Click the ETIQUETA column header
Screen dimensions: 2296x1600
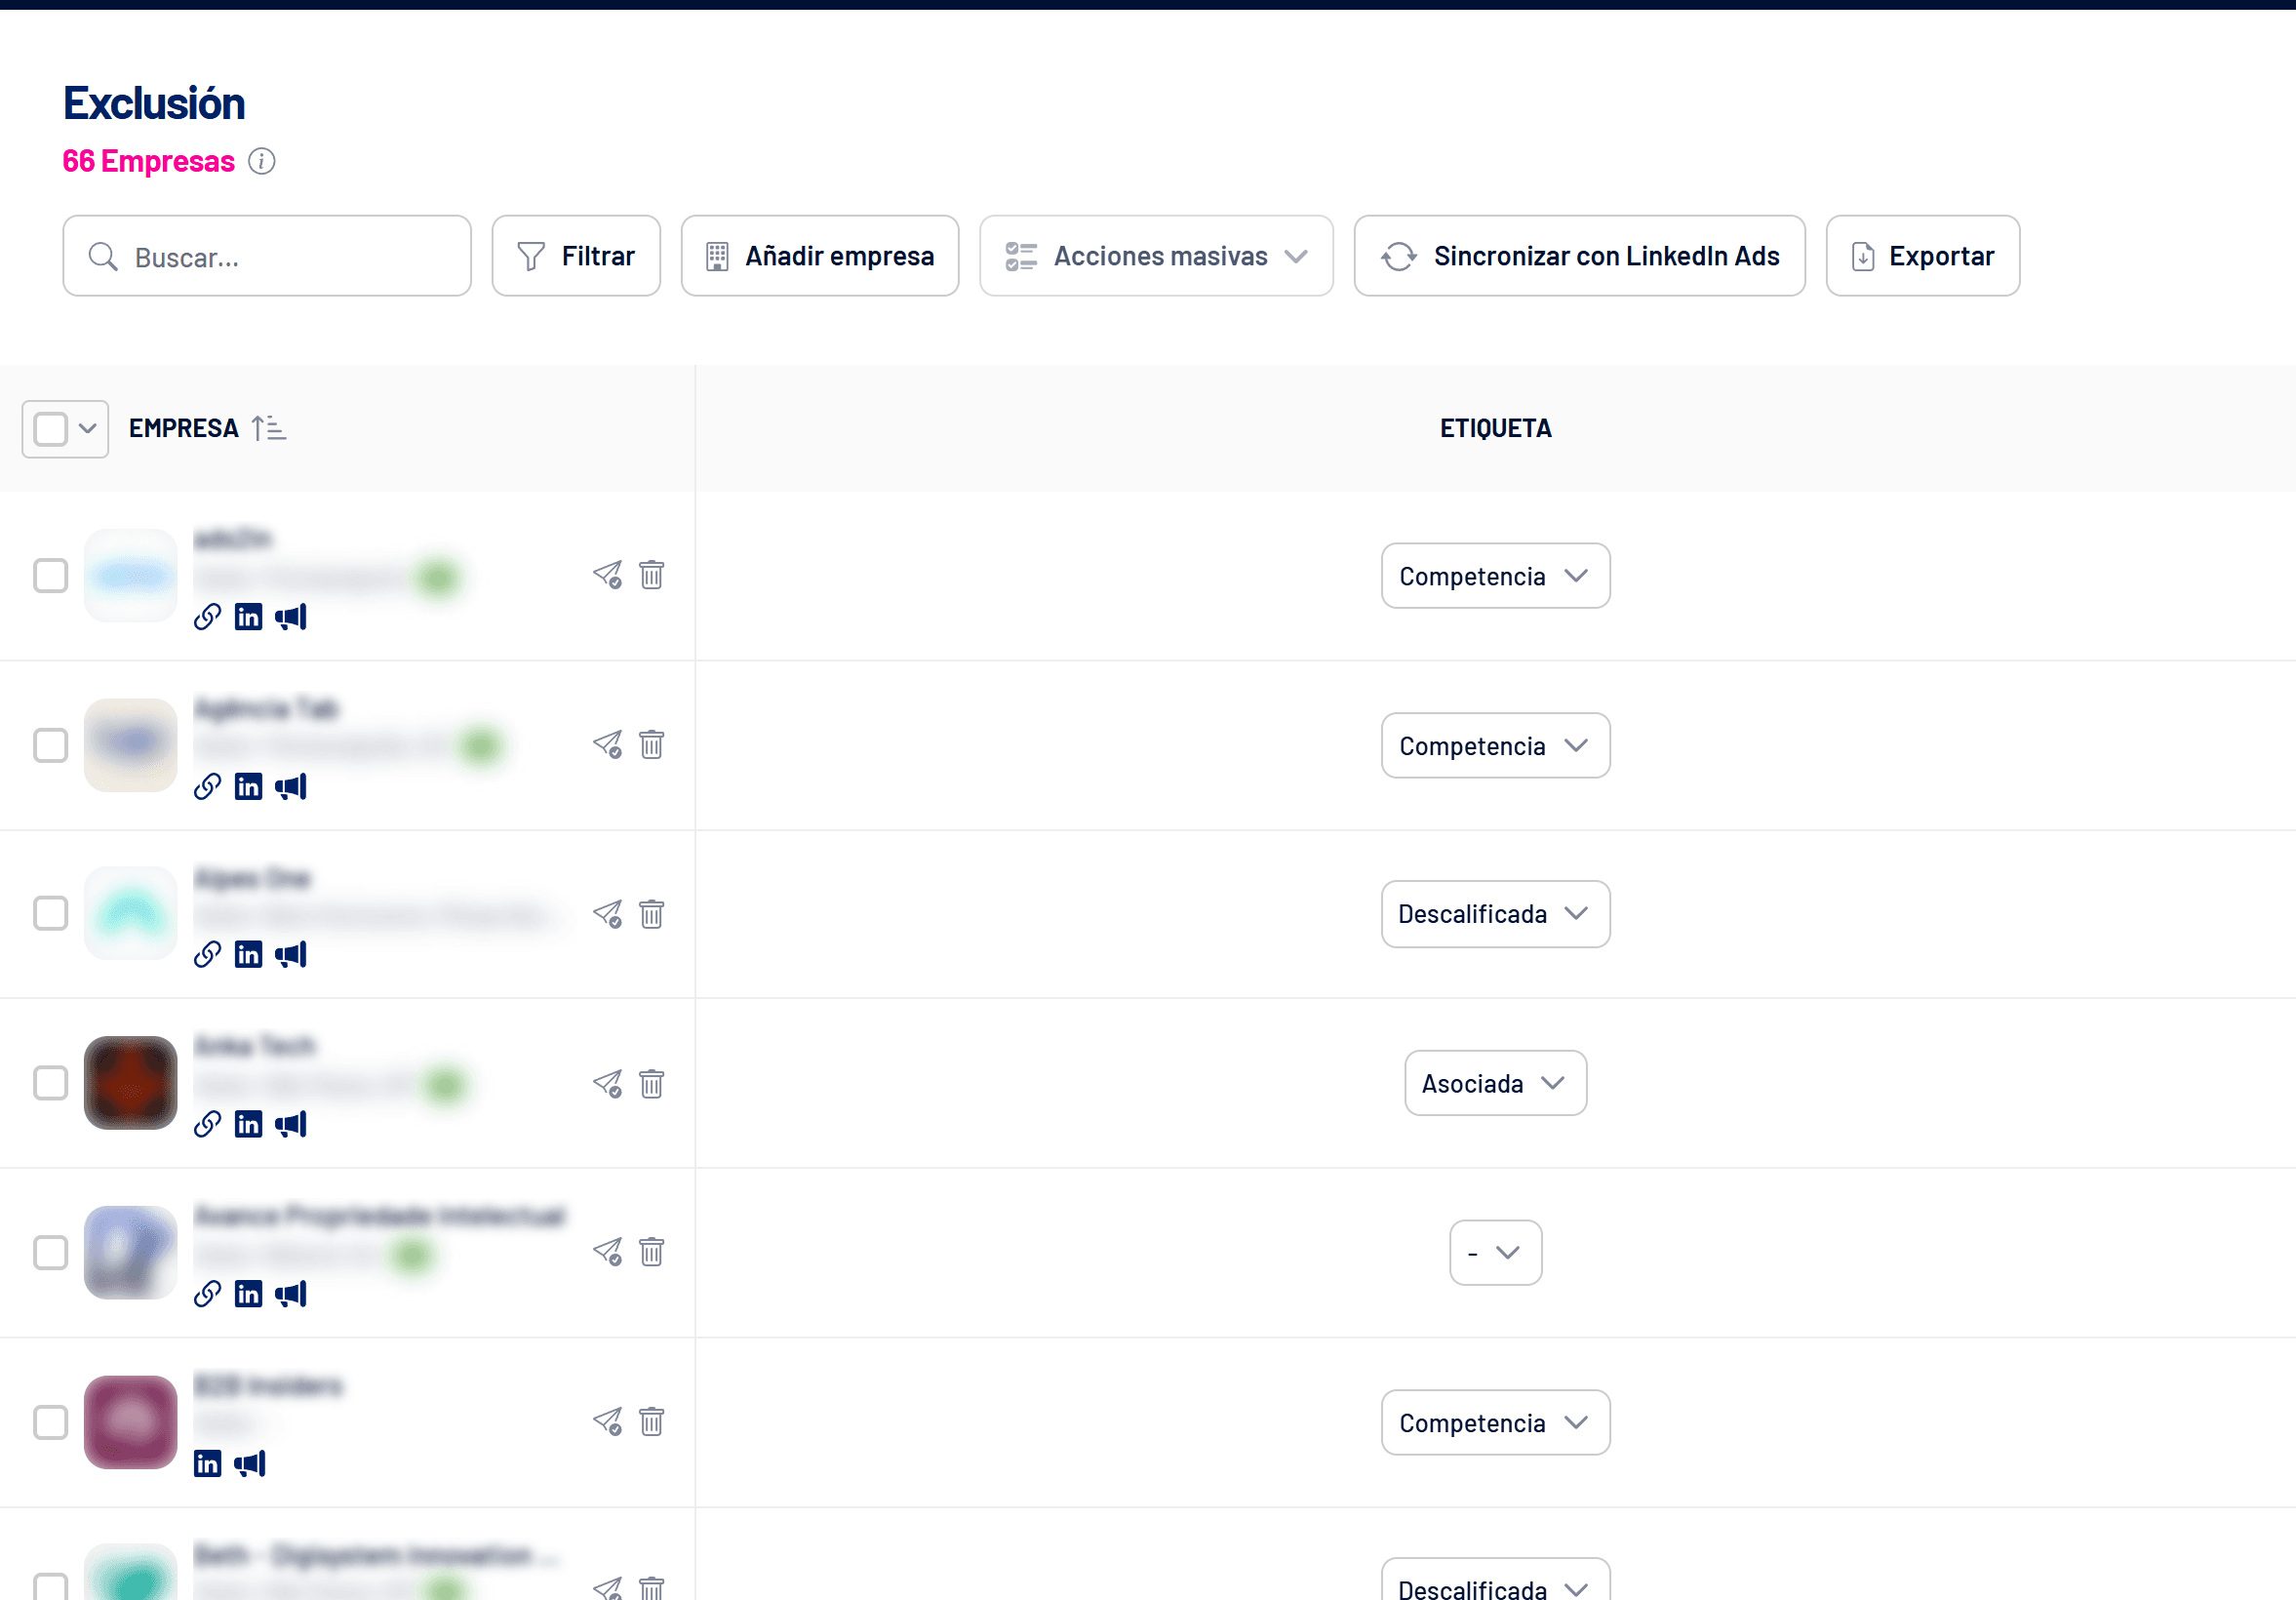[x=1495, y=429]
